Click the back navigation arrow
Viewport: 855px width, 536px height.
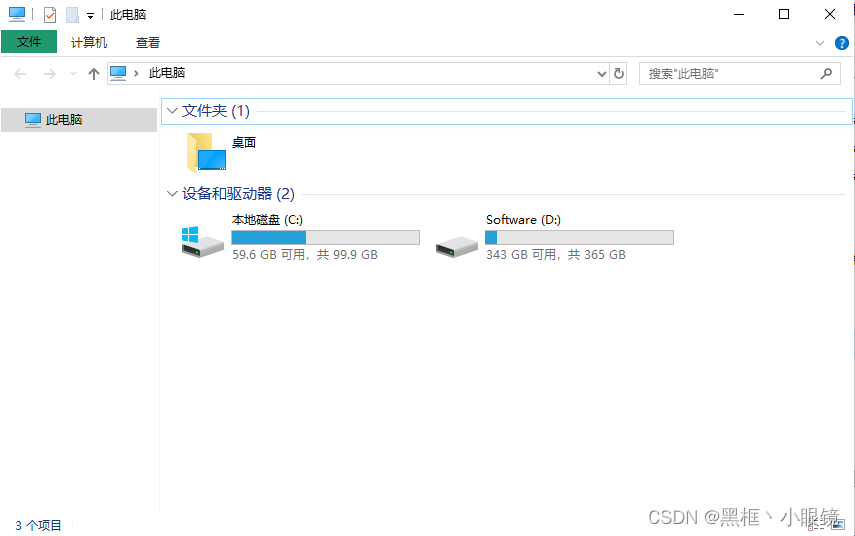tap(20, 74)
